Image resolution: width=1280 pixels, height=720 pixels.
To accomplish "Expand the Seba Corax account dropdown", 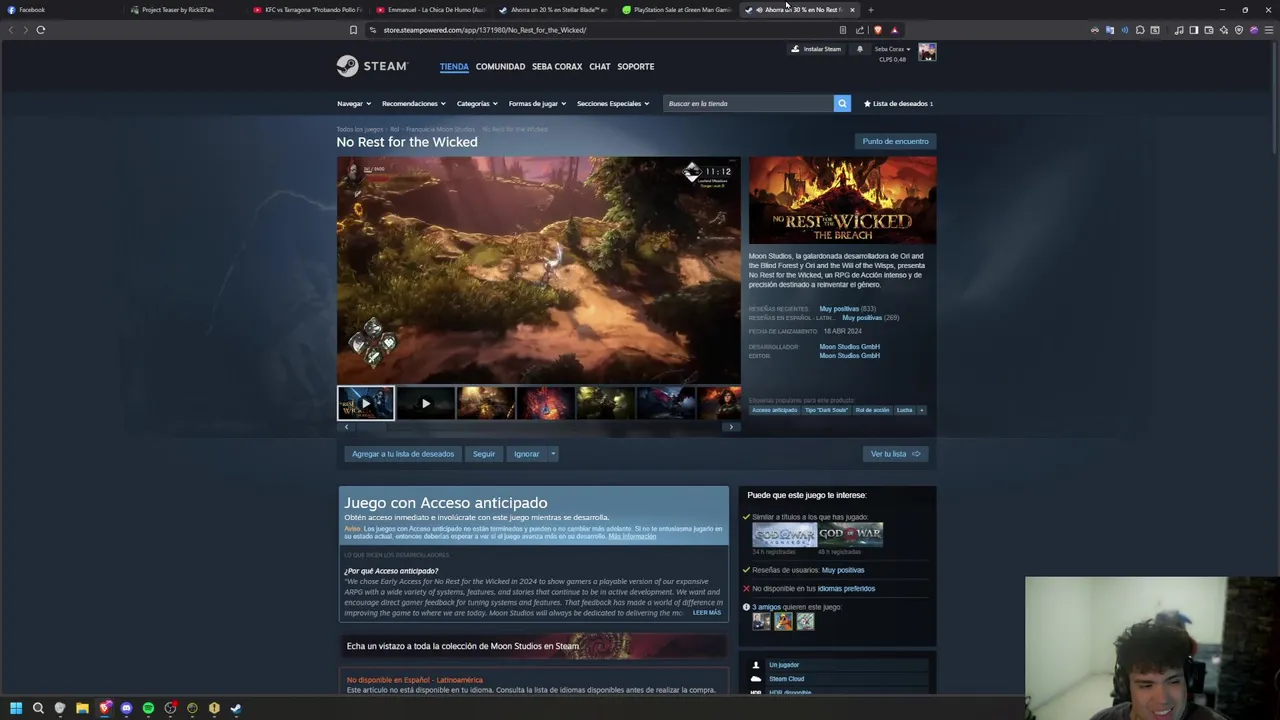I will [892, 49].
